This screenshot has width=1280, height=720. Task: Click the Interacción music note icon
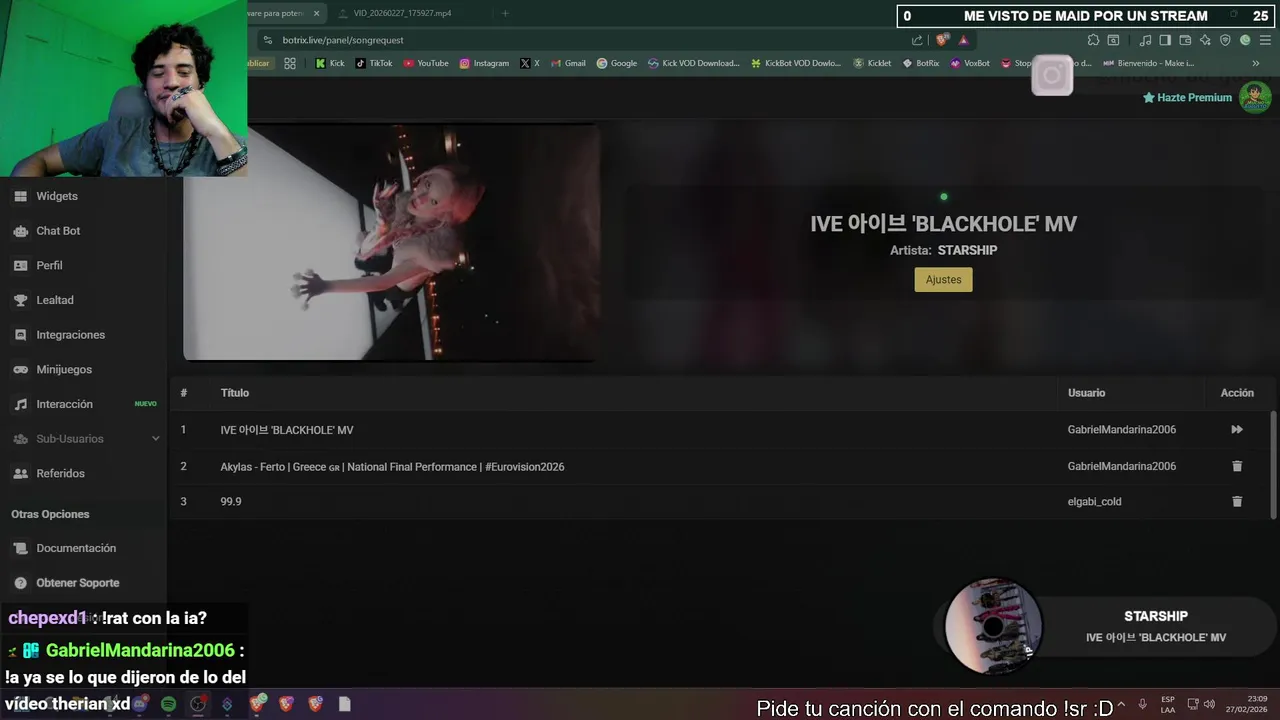[20, 404]
